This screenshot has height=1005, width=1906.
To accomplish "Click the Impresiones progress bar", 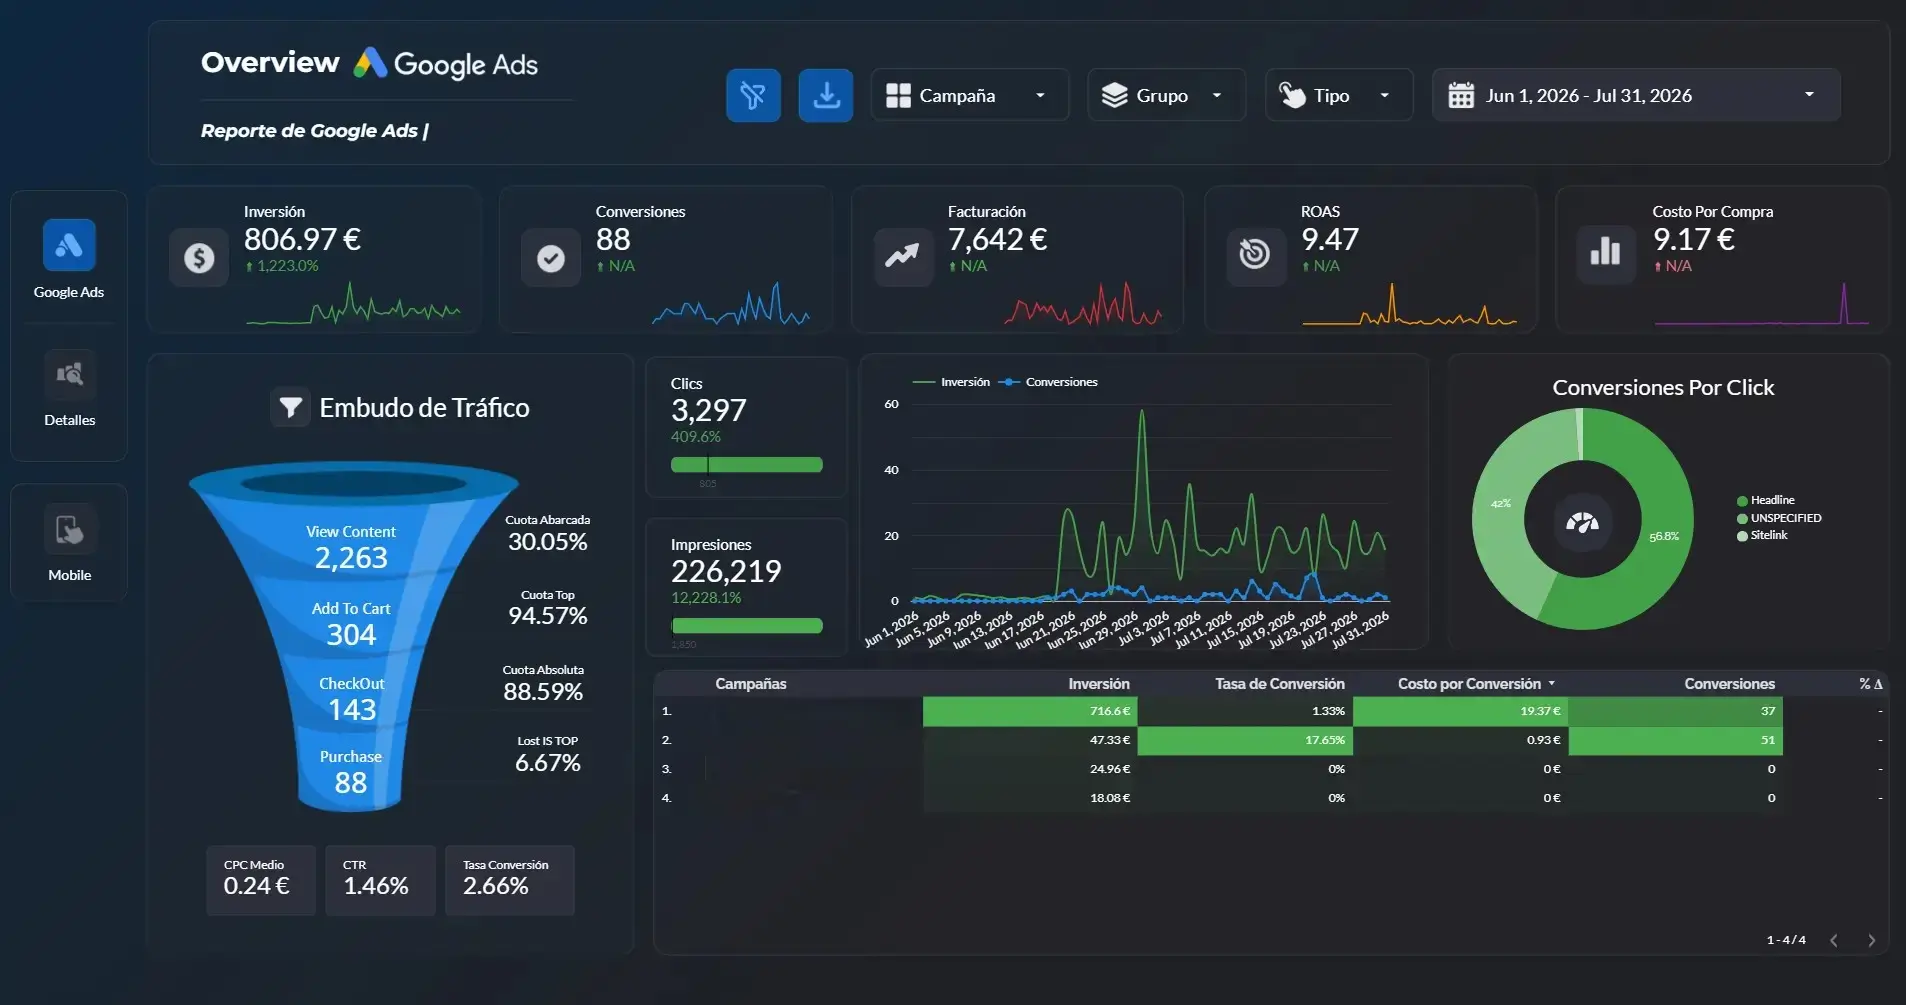I will coord(746,626).
